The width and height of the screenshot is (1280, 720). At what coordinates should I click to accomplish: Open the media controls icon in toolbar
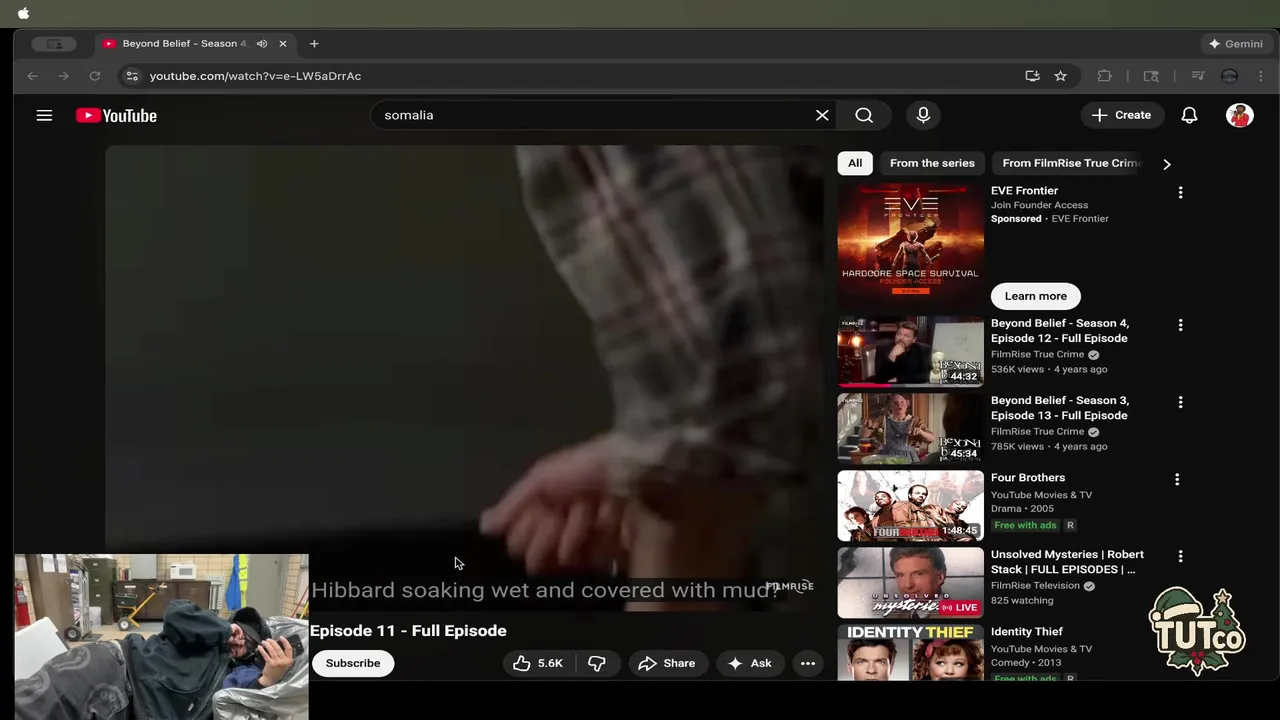[x=1198, y=76]
